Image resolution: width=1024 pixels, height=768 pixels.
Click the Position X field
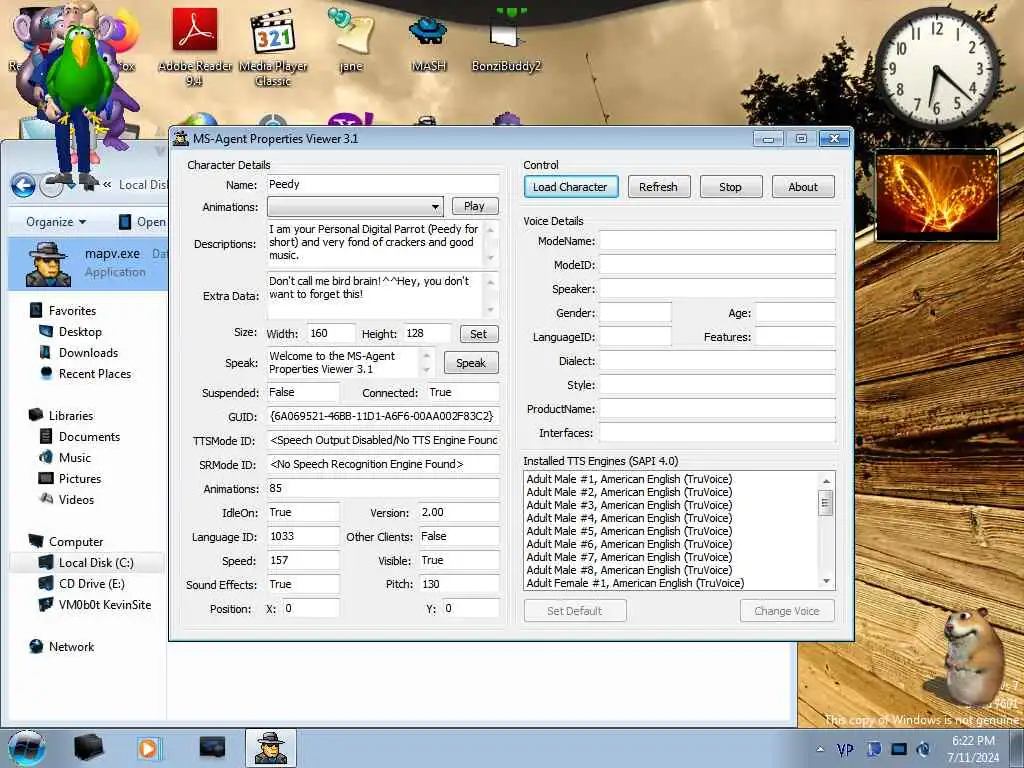310,608
